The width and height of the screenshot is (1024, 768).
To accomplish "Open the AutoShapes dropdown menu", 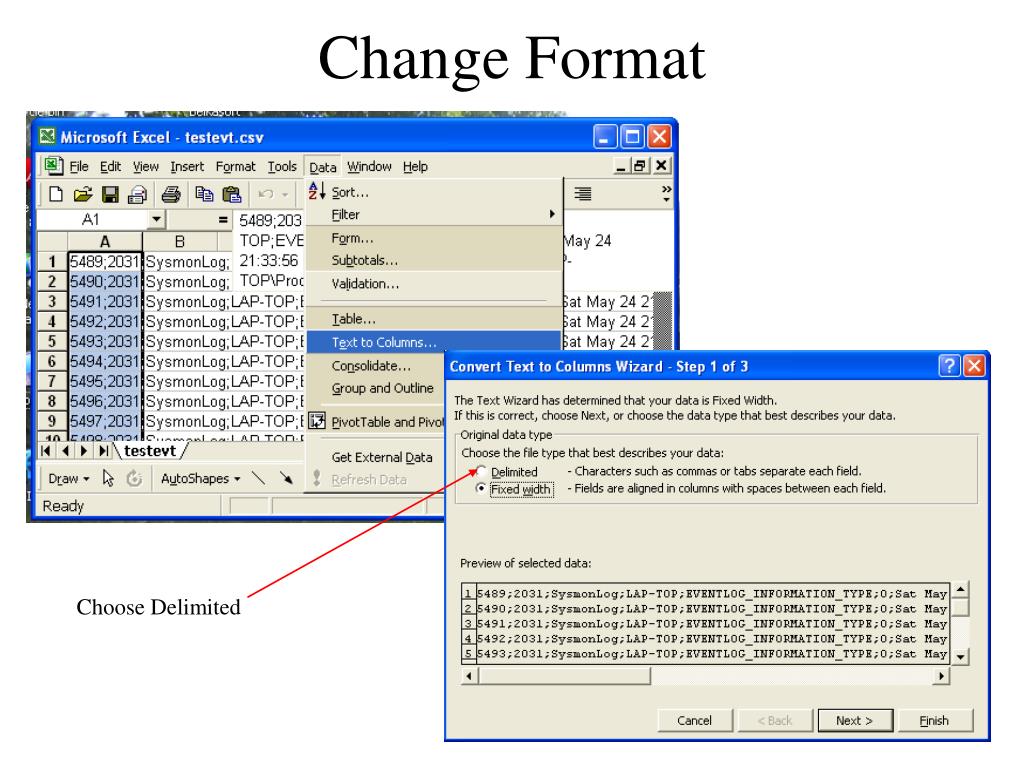I will (200, 479).
